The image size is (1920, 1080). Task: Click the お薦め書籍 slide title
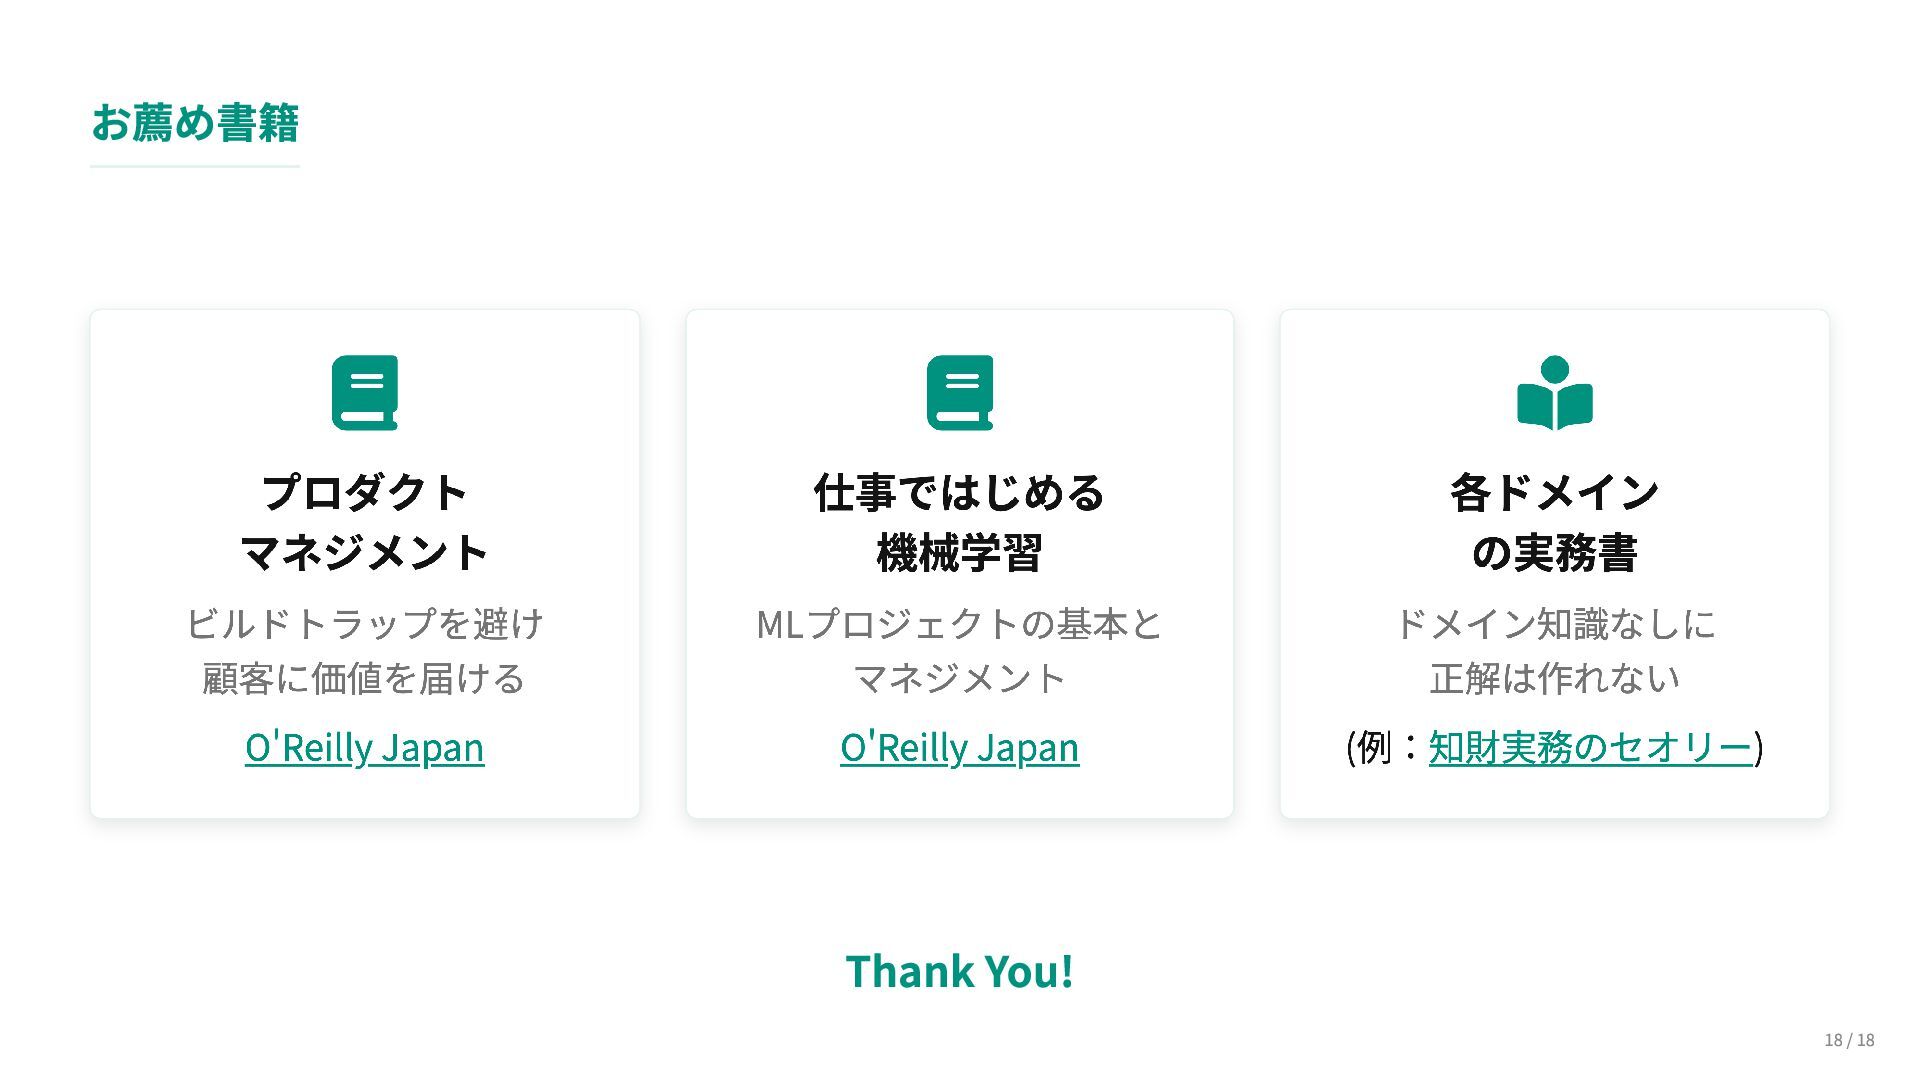click(195, 123)
